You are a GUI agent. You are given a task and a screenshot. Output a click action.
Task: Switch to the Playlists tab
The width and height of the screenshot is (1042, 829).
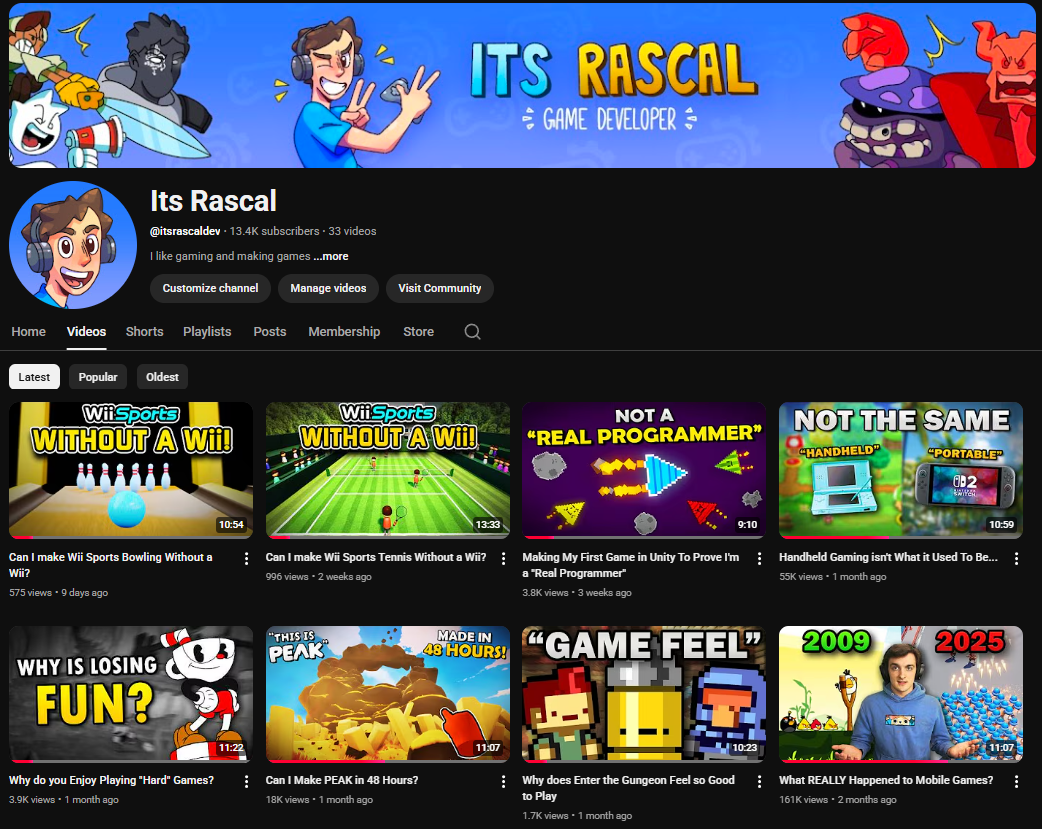coord(207,332)
